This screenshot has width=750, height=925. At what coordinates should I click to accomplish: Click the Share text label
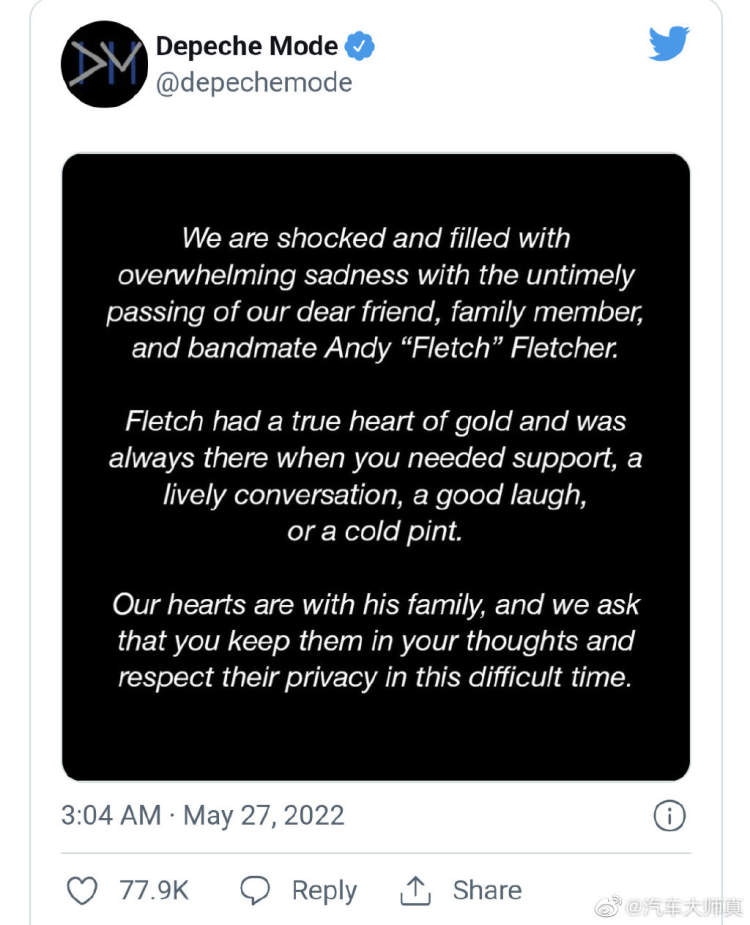point(487,890)
